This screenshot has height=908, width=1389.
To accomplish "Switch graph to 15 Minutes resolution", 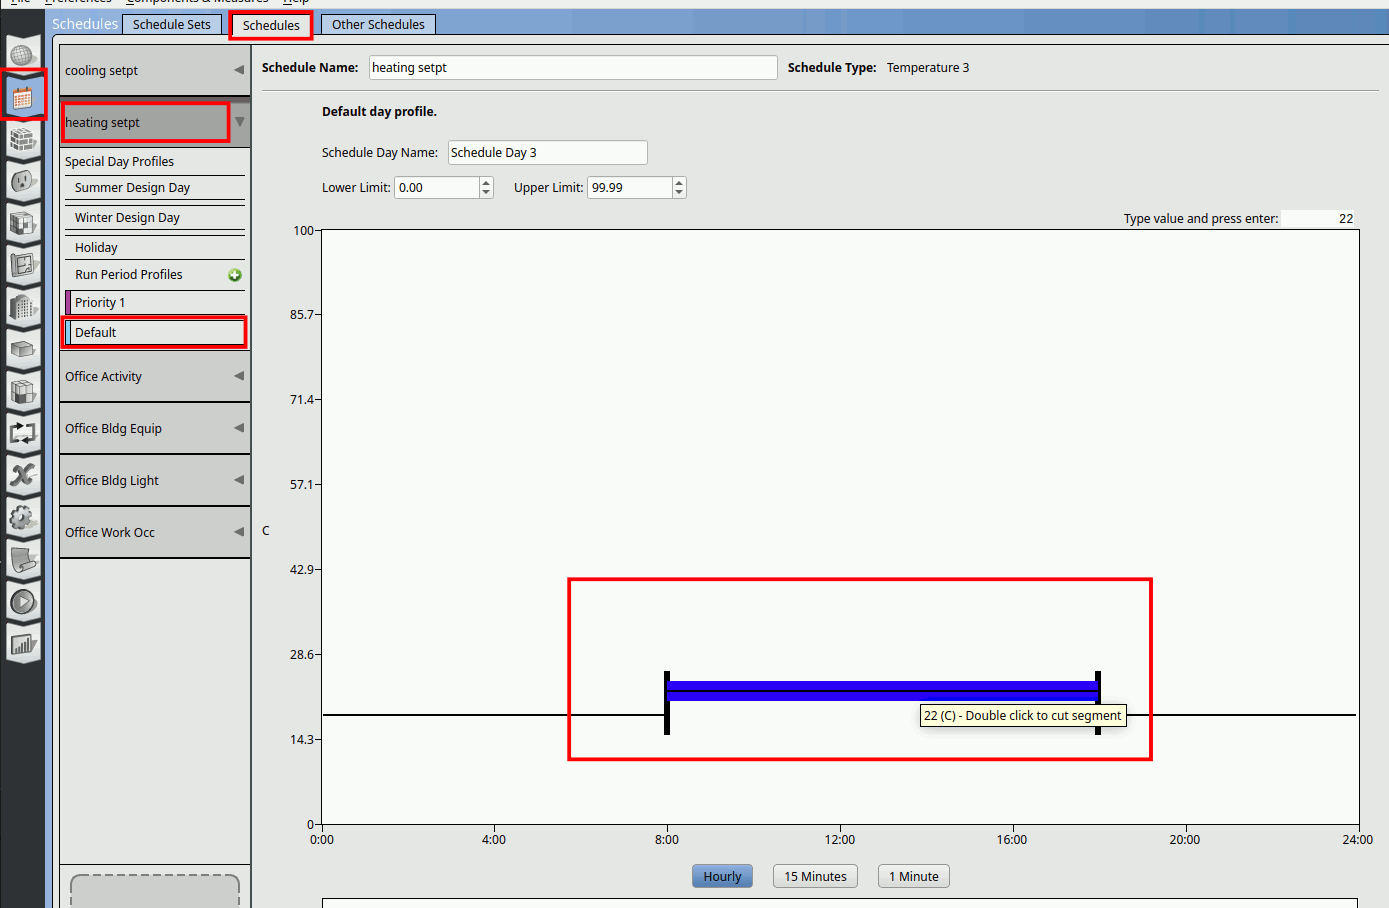I will click(x=815, y=876).
